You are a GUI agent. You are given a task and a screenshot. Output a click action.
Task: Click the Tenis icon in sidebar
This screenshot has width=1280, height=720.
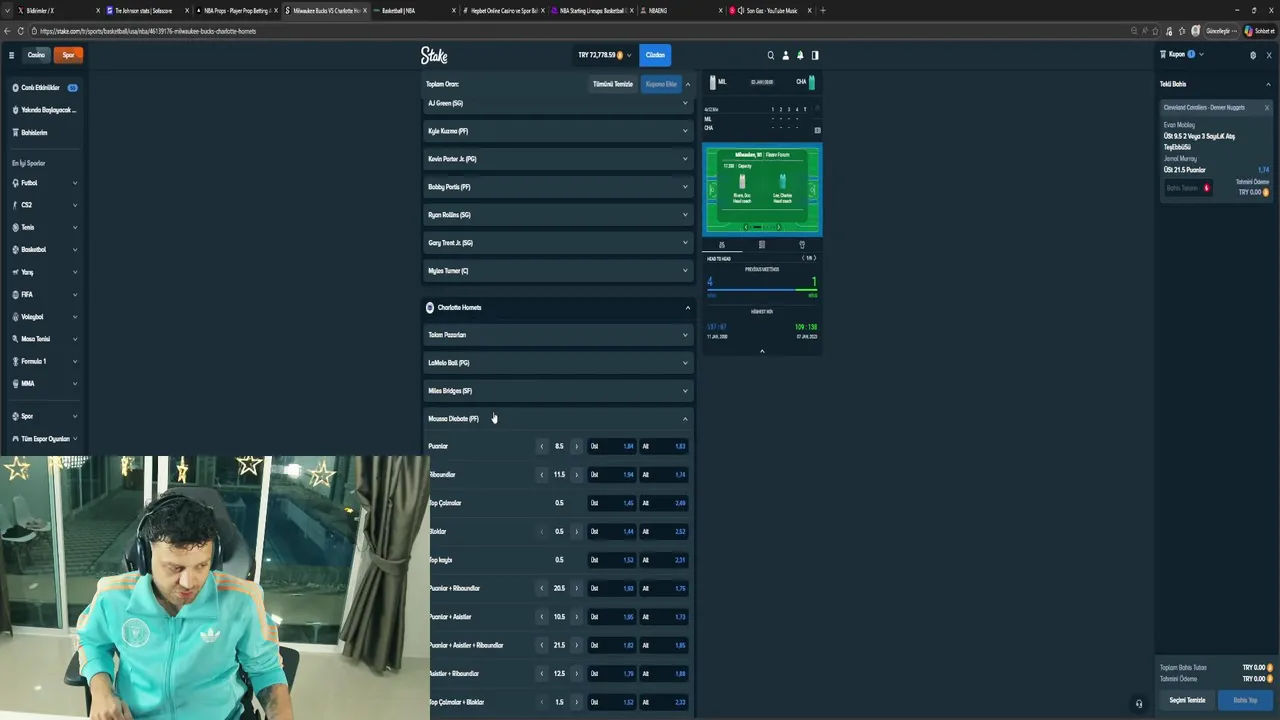[x=16, y=227]
